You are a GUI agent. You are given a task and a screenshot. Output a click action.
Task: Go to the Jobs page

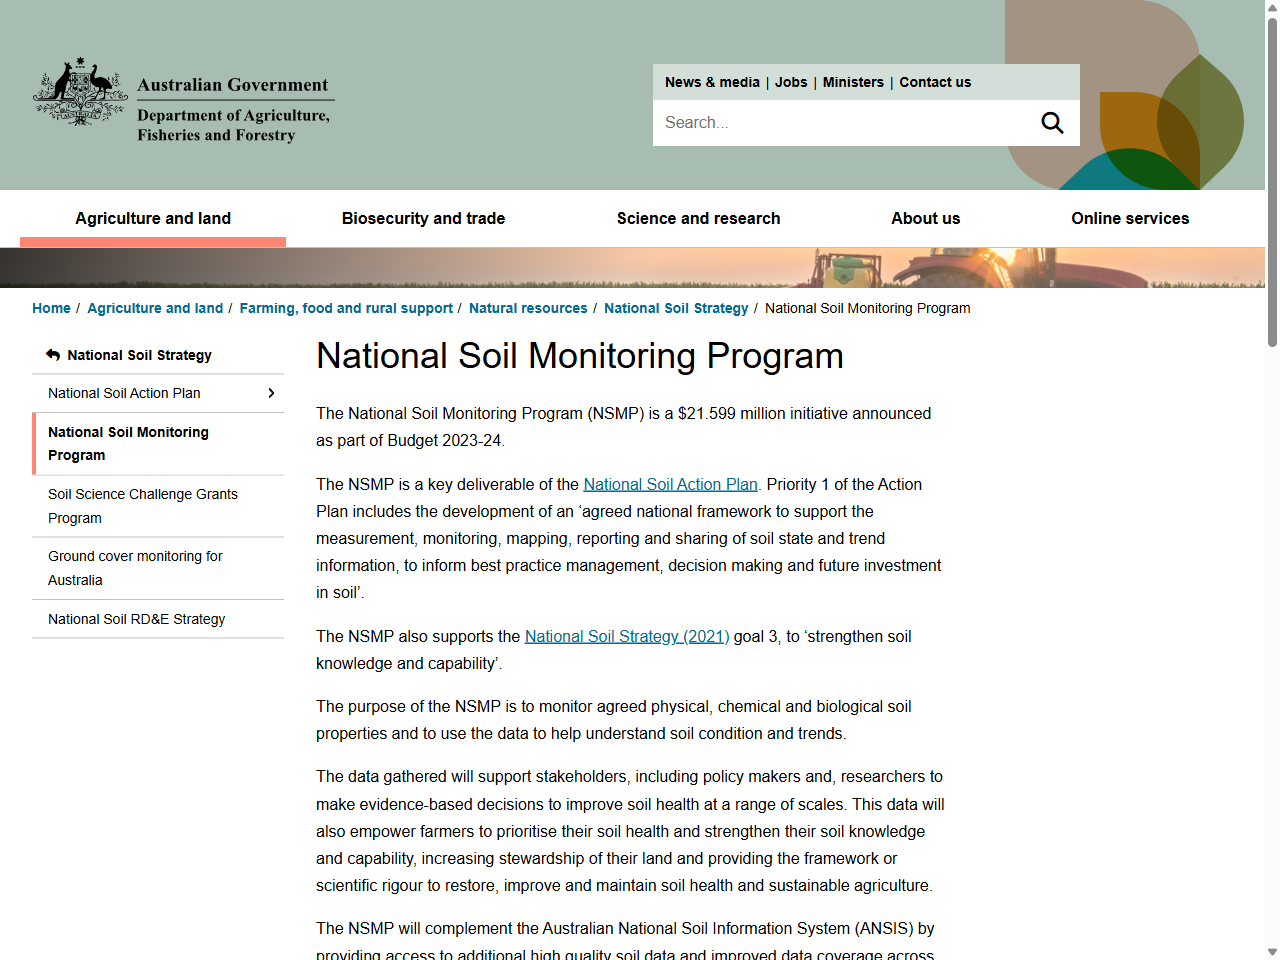[791, 82]
